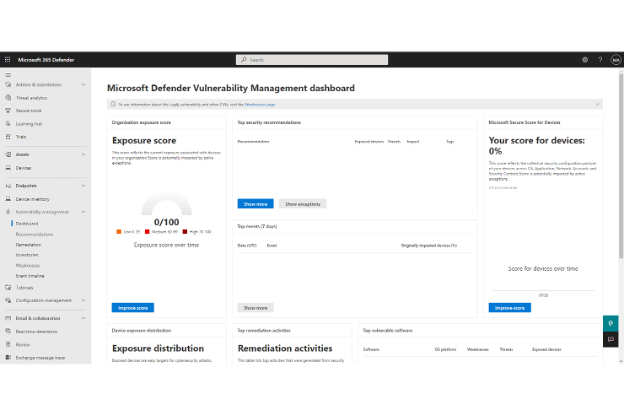Click the exposure score gauge chart
Screen dimensions: 624x416
(x=166, y=203)
